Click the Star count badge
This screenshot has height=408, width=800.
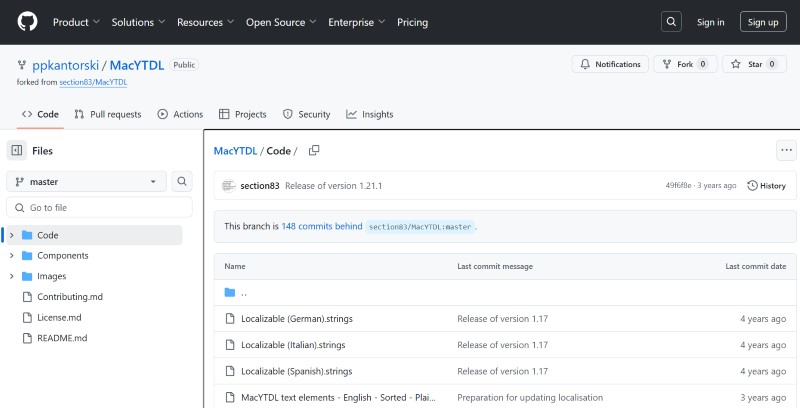point(772,64)
